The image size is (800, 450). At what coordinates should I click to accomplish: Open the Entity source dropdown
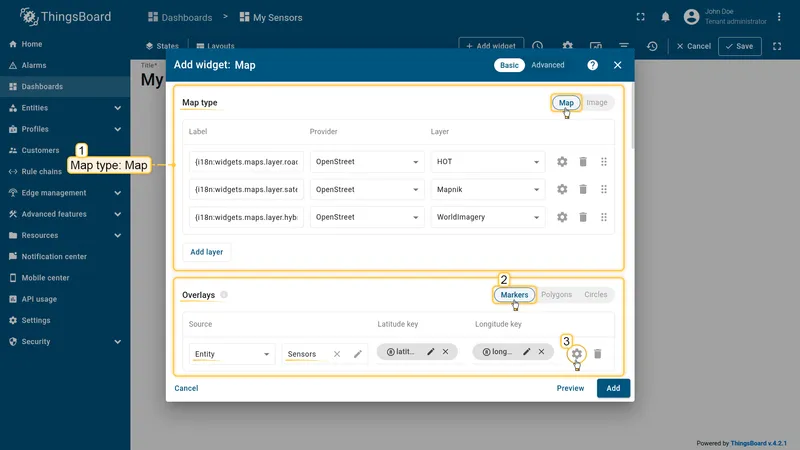(x=232, y=354)
